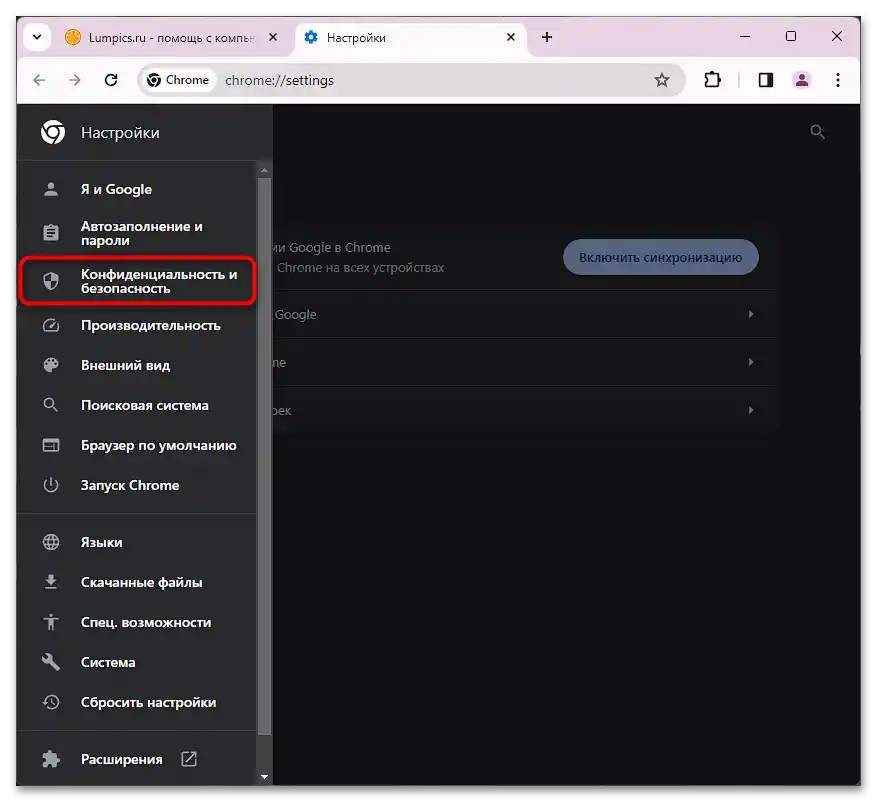The height and width of the screenshot is (802, 877).
Task: Click the bookmark star in the address bar
Action: [x=663, y=80]
